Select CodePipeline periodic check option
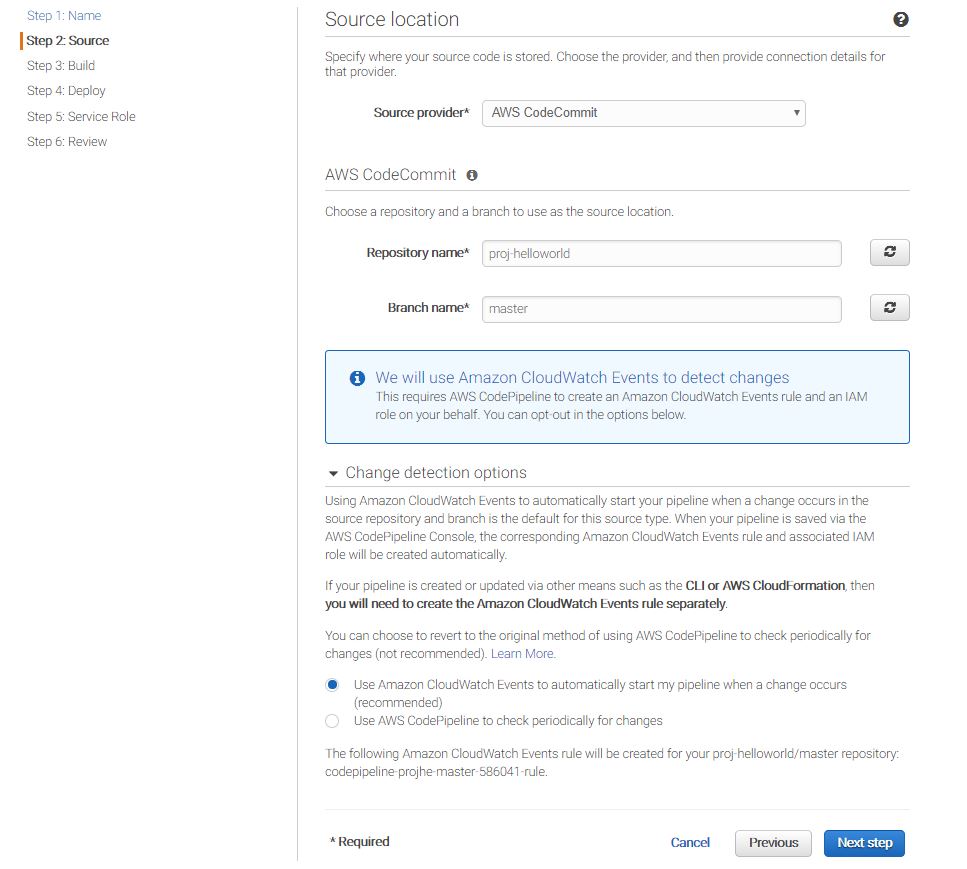This screenshot has height=869, width=967. click(x=332, y=721)
